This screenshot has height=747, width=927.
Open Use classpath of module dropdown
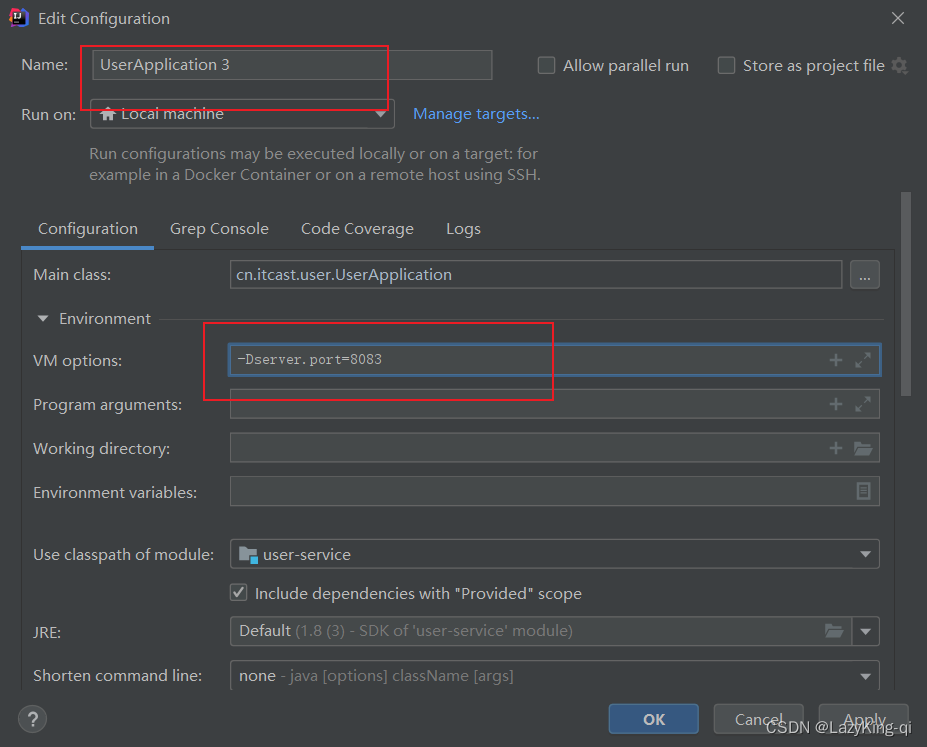pos(554,554)
